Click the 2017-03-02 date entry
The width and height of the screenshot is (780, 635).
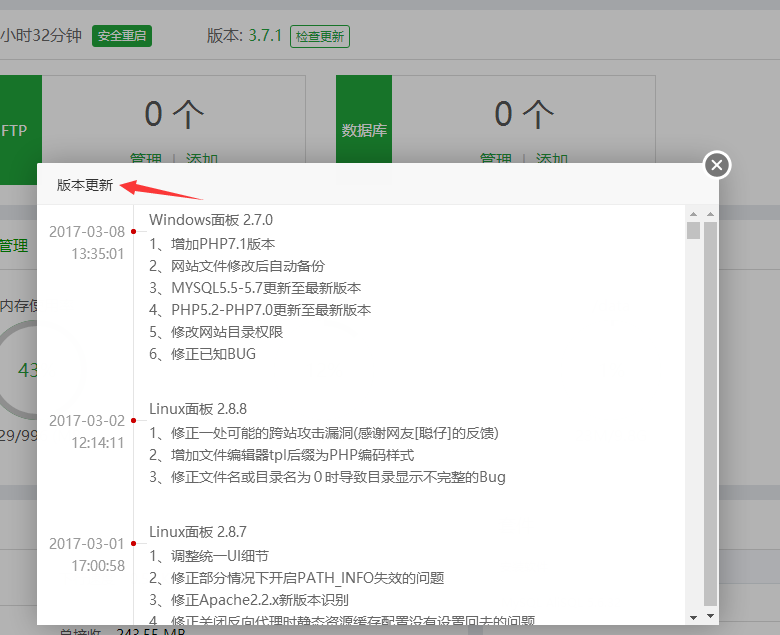87,421
